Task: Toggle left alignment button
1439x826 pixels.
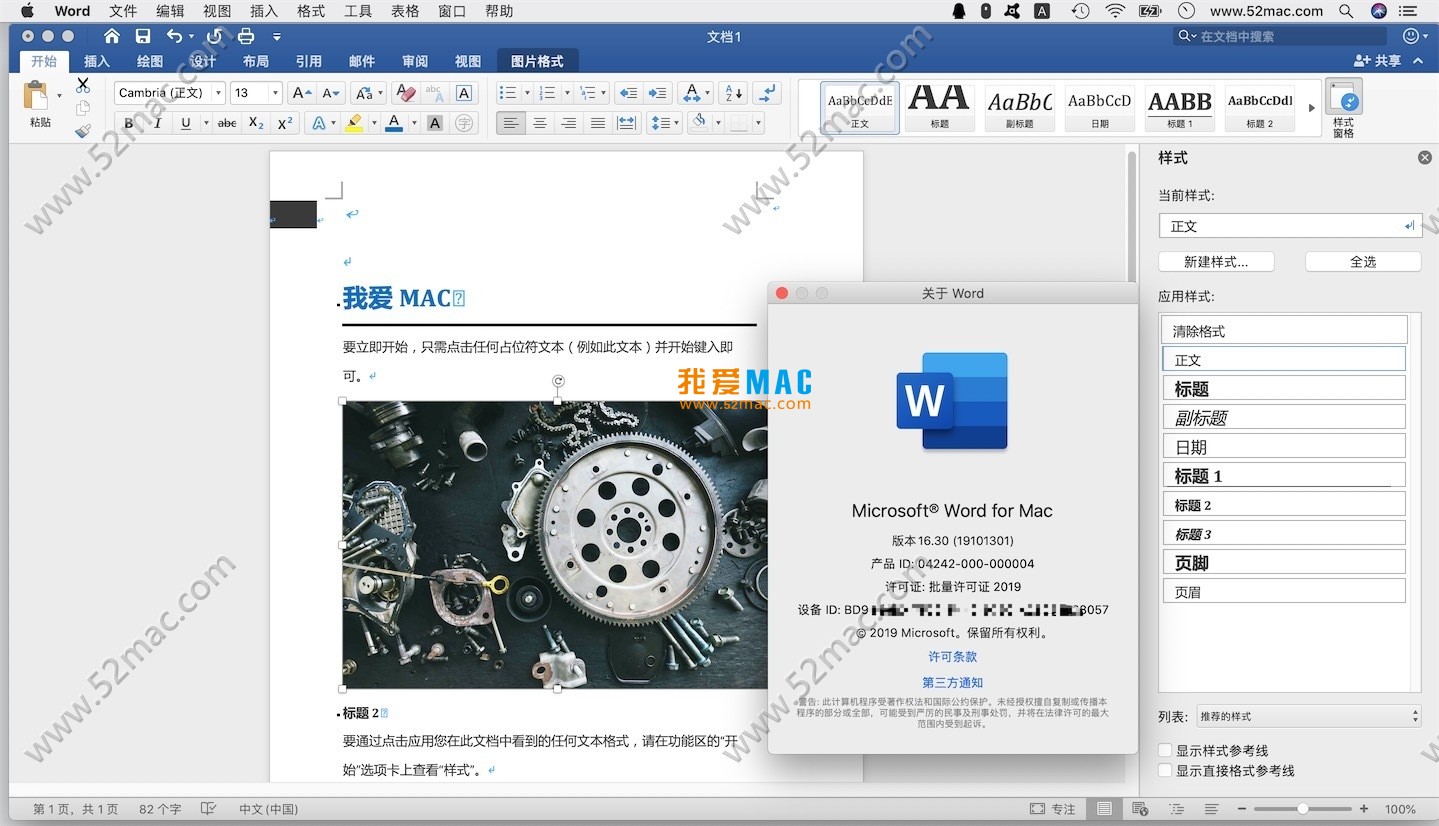Action: click(x=511, y=123)
